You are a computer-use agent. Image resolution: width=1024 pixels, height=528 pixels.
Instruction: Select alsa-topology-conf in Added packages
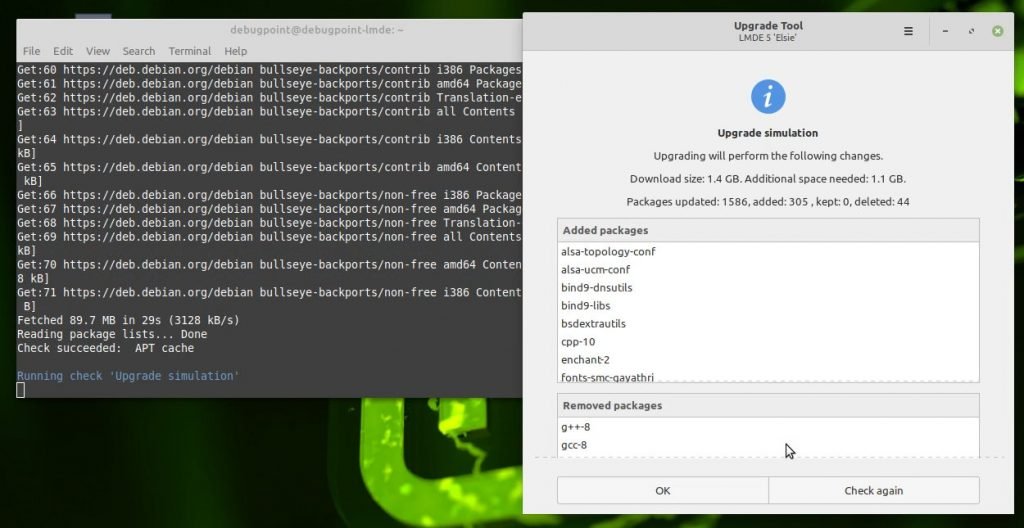tap(608, 252)
